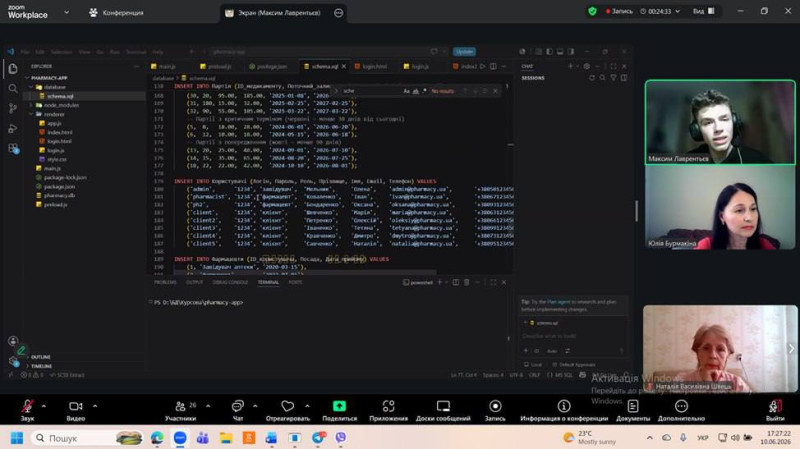
Task: Refresh the chat sessions list
Action: [592, 78]
